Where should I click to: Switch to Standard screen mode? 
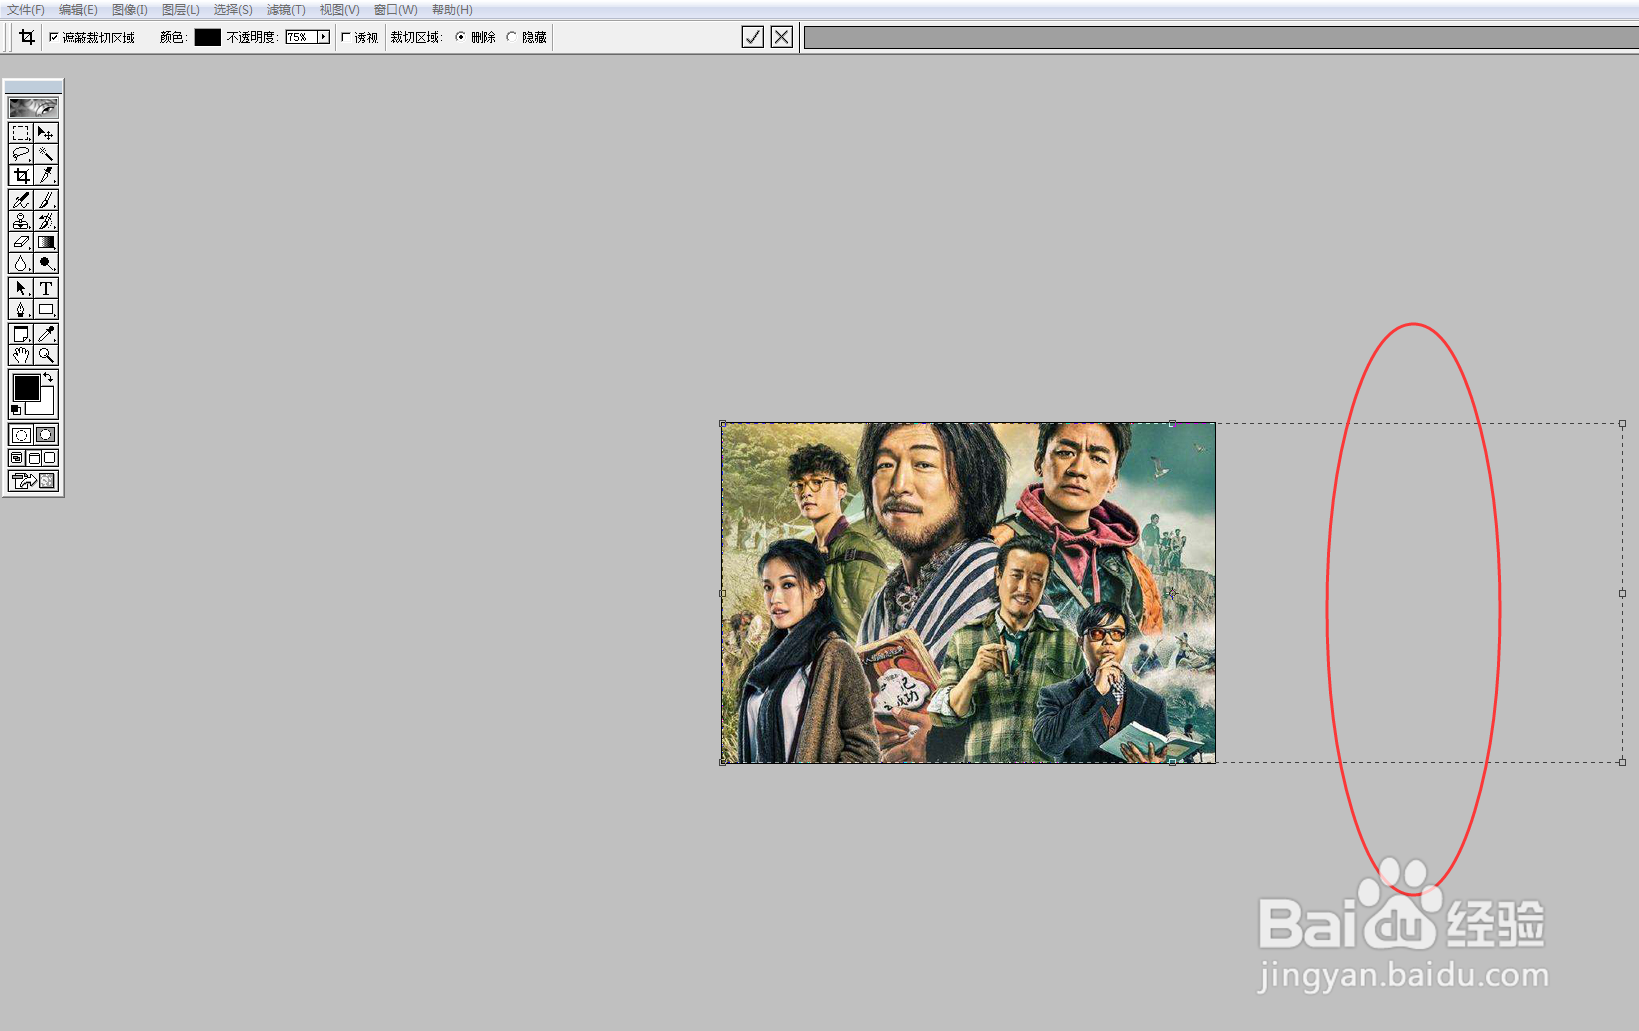coord(16,458)
